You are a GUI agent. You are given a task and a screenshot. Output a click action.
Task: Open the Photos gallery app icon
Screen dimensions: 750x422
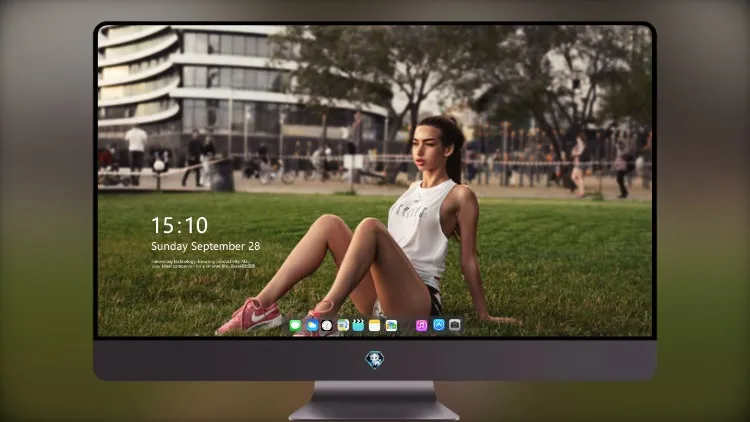tap(391, 326)
